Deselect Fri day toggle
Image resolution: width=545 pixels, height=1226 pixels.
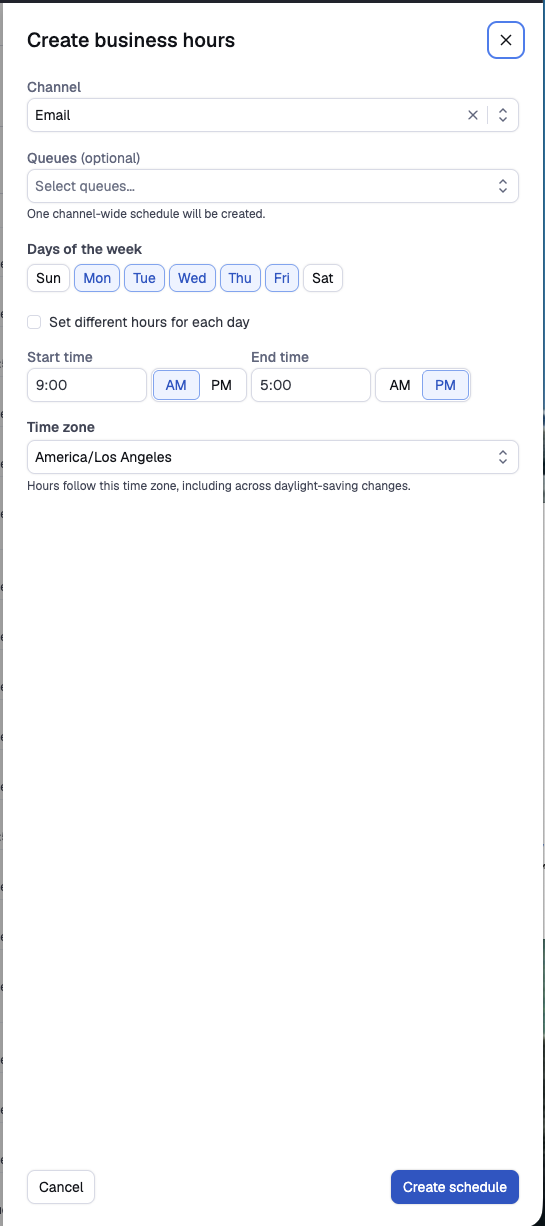click(x=282, y=278)
